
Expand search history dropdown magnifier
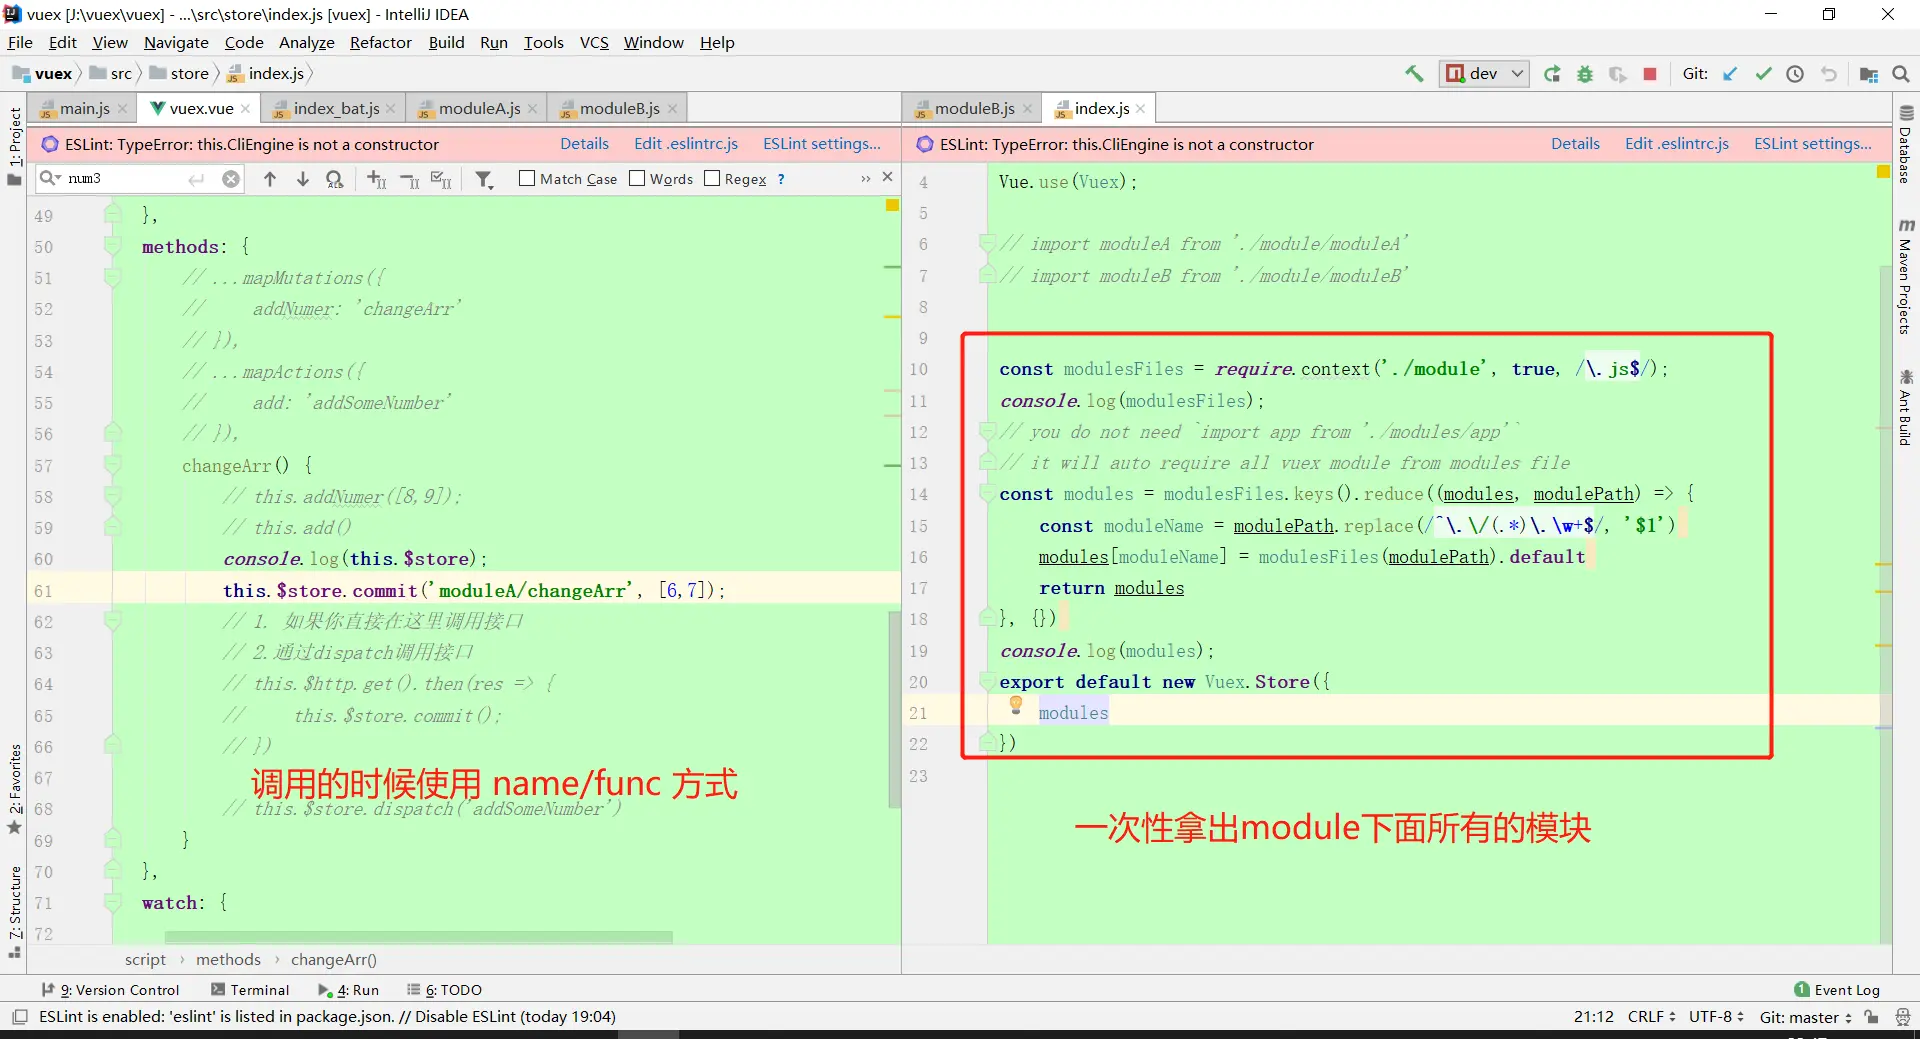[x=49, y=178]
